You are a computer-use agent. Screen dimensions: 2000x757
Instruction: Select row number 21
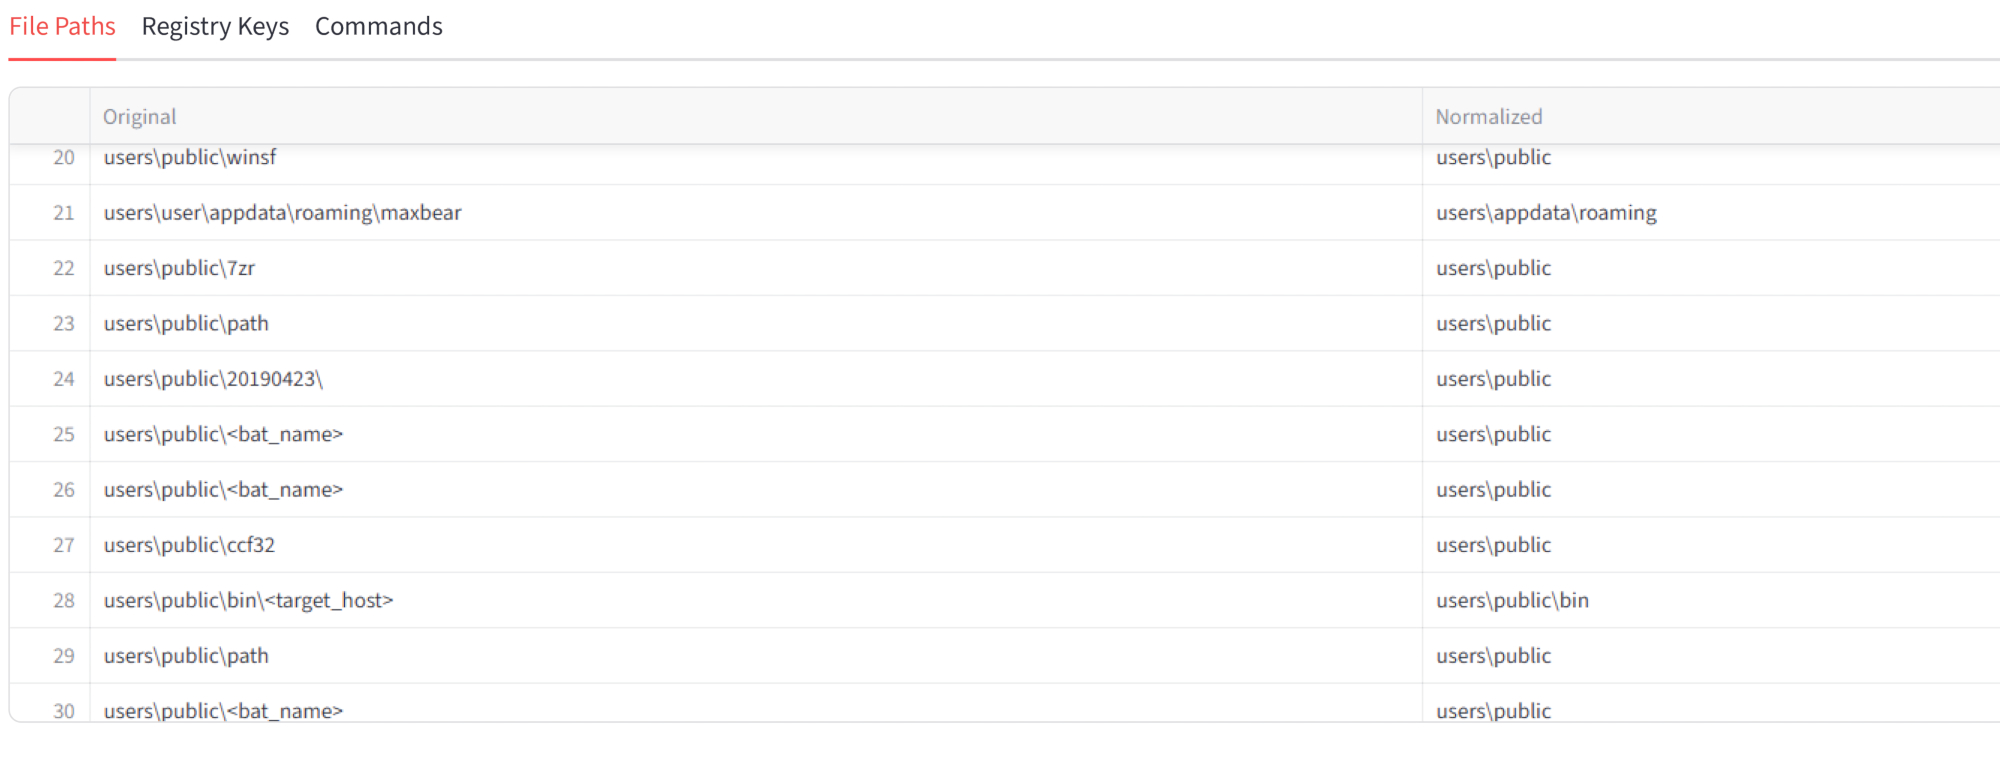pyautogui.click(x=64, y=213)
